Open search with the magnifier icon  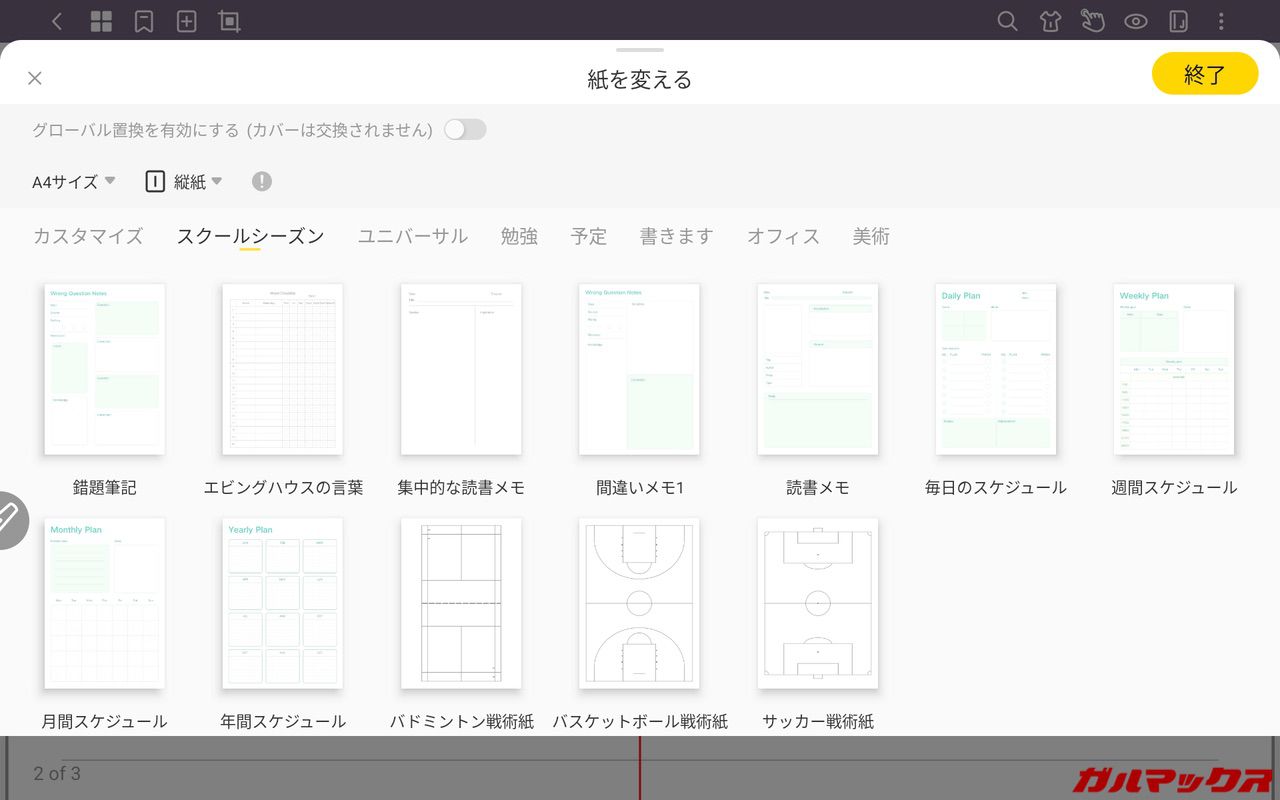tap(1007, 21)
